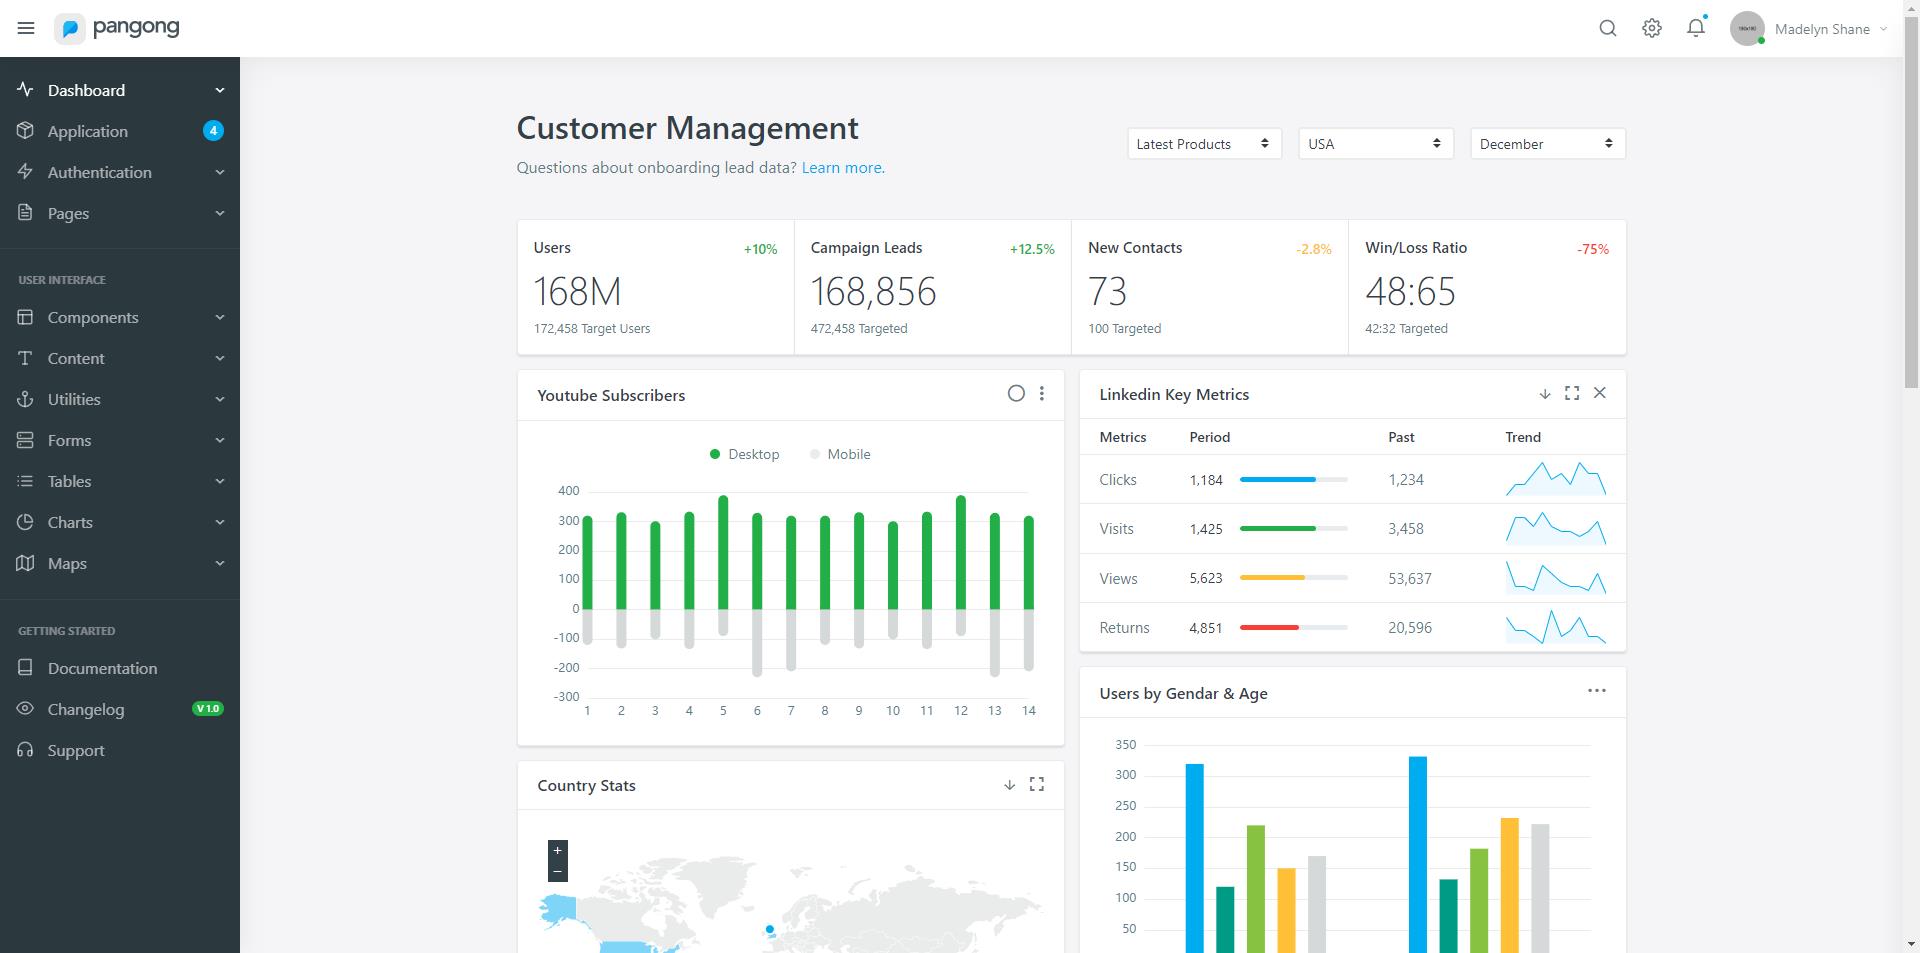Image resolution: width=1920 pixels, height=953 pixels.
Task: Click the Content type icon
Action: (25, 358)
